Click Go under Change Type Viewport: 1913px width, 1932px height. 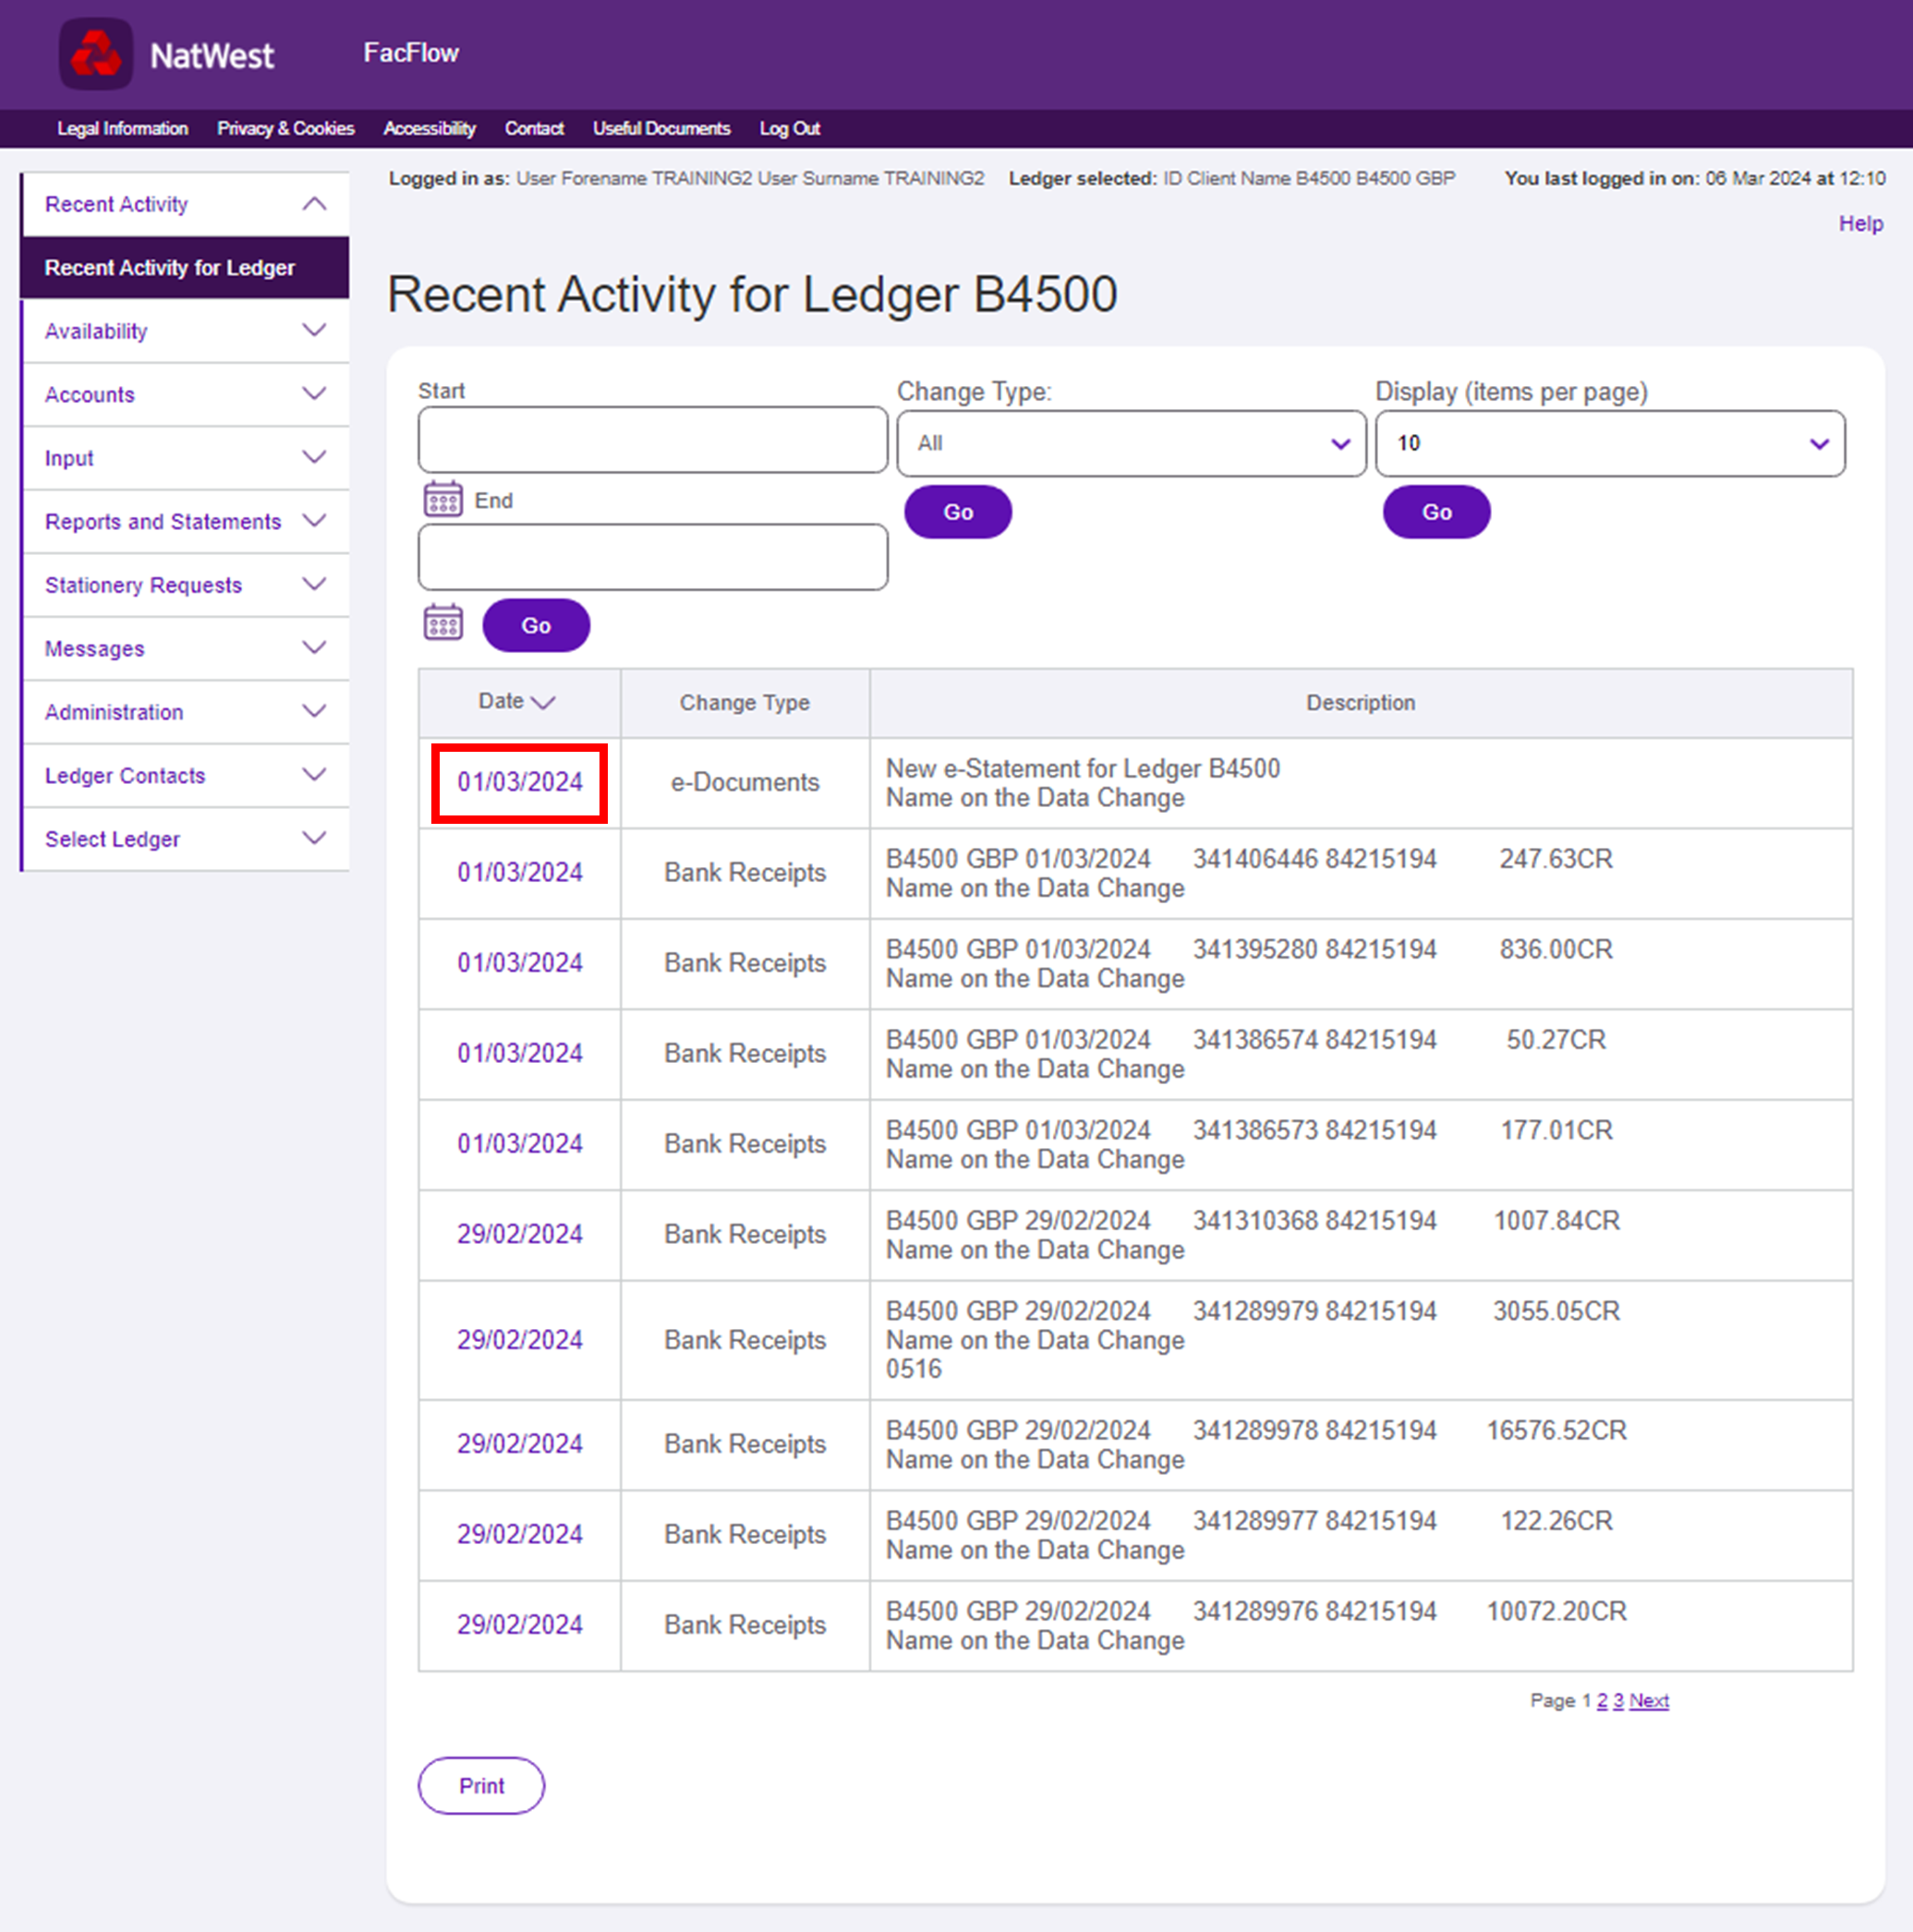point(957,512)
